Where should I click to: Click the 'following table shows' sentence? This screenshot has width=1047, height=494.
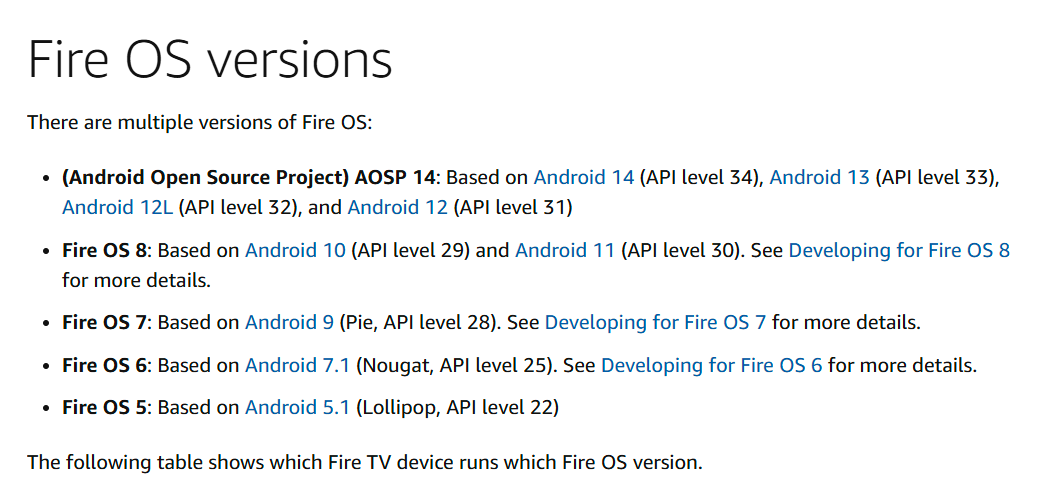365,462
